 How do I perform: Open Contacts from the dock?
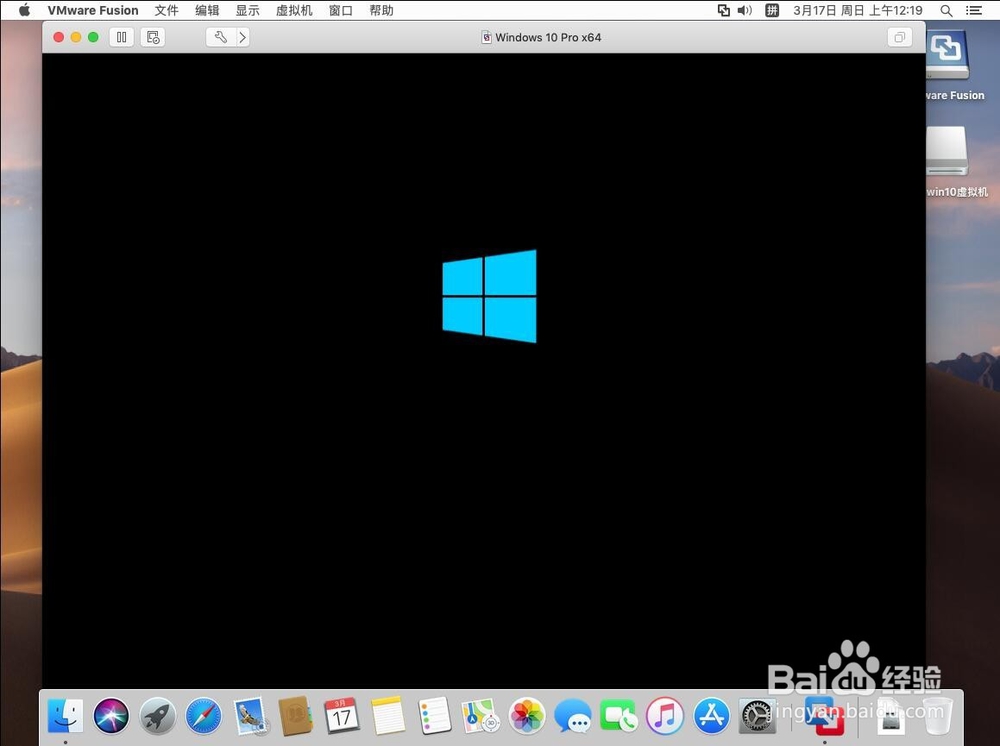295,715
